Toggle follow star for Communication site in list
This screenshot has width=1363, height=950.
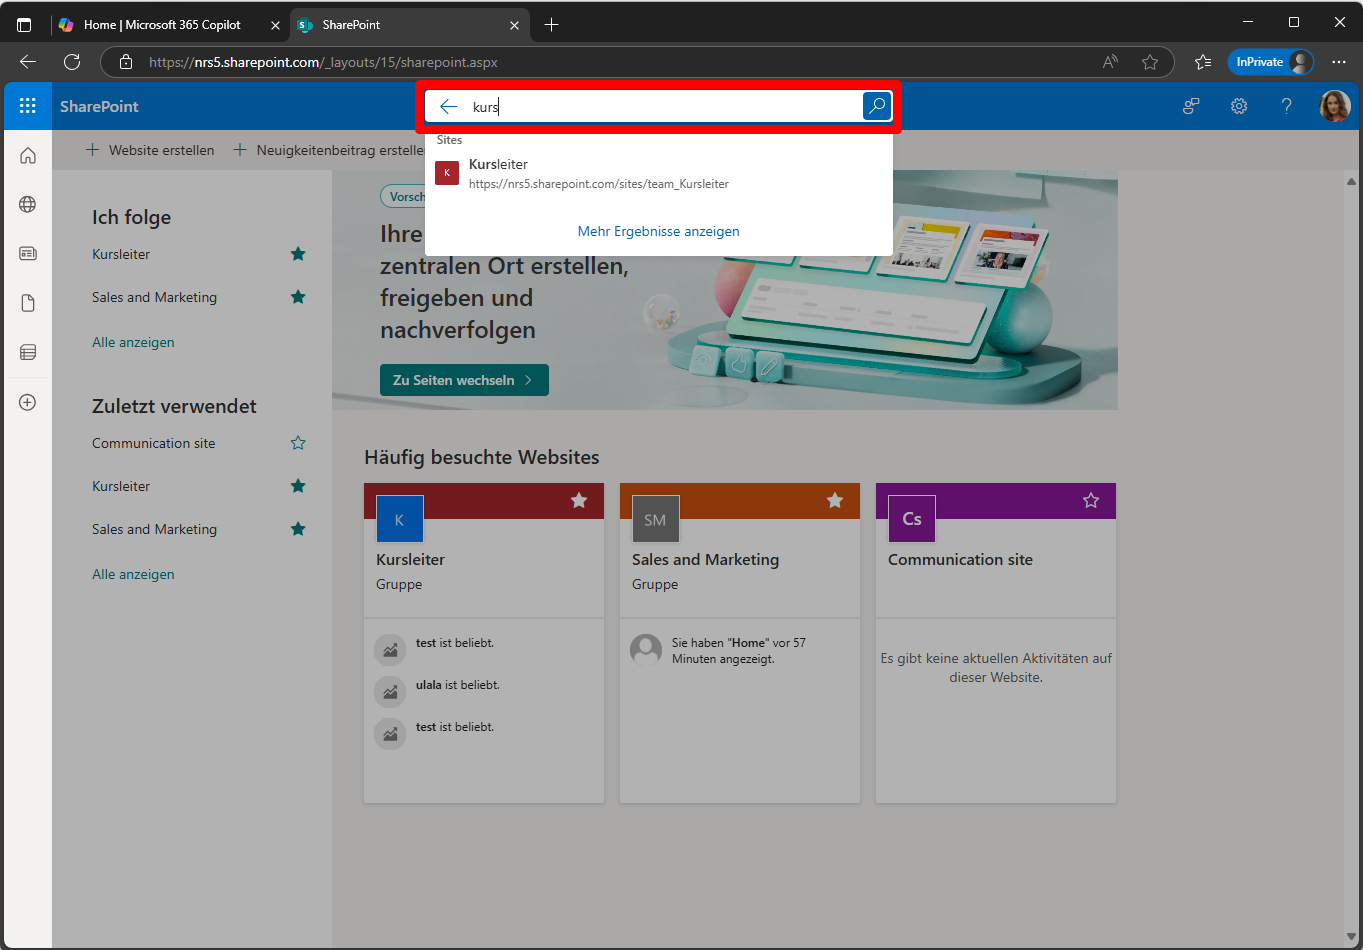(298, 443)
